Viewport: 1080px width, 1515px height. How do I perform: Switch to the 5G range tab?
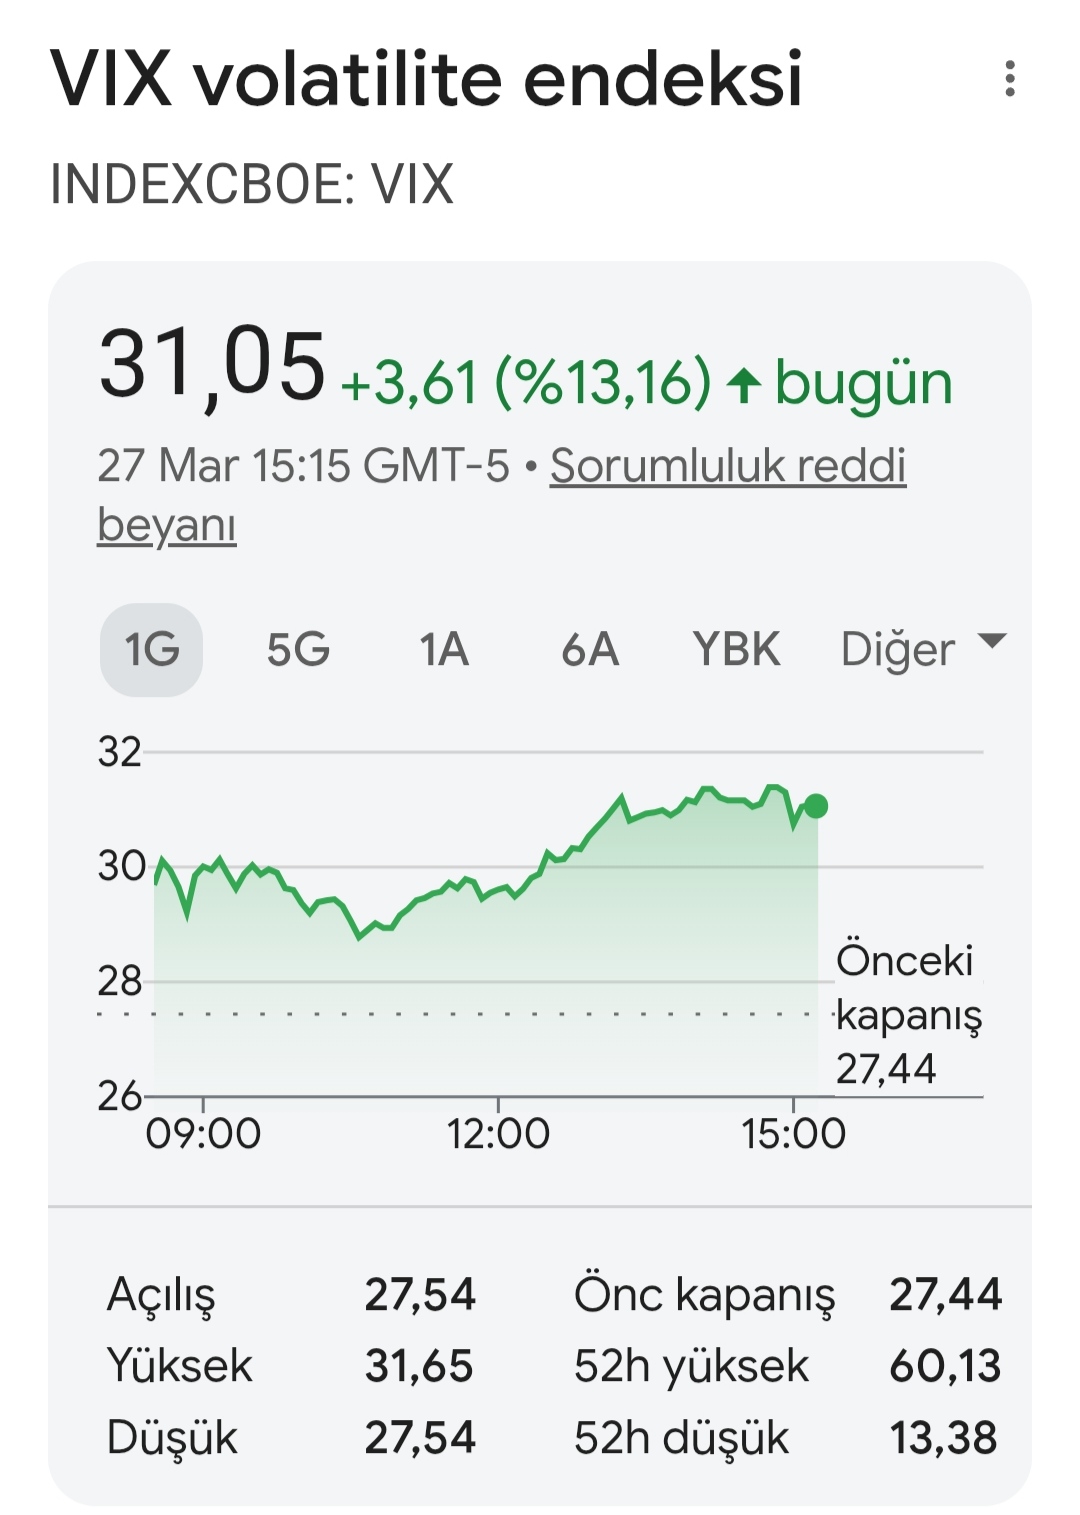298,650
